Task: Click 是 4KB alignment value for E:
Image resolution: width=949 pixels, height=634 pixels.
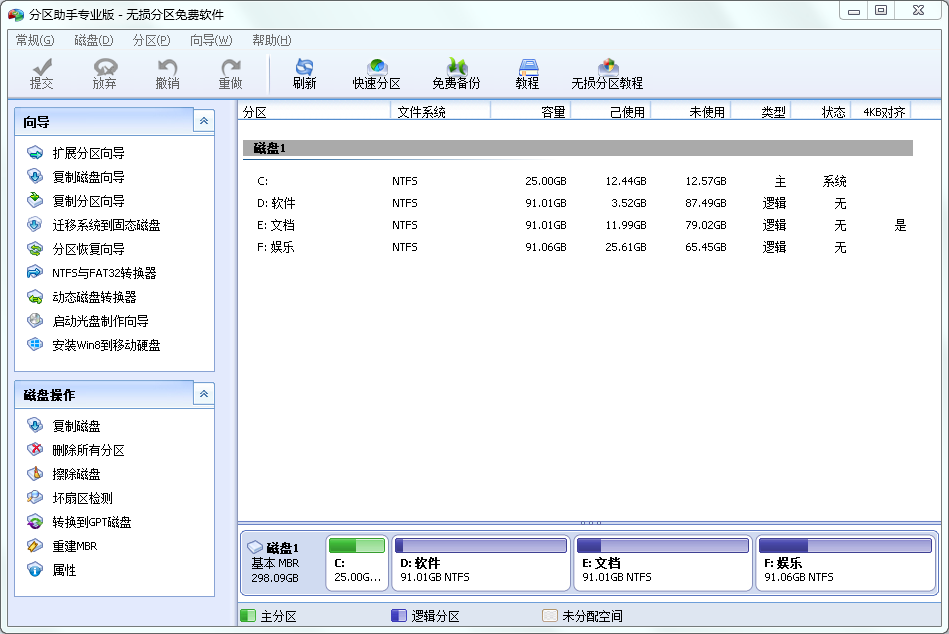Action: pos(901,225)
